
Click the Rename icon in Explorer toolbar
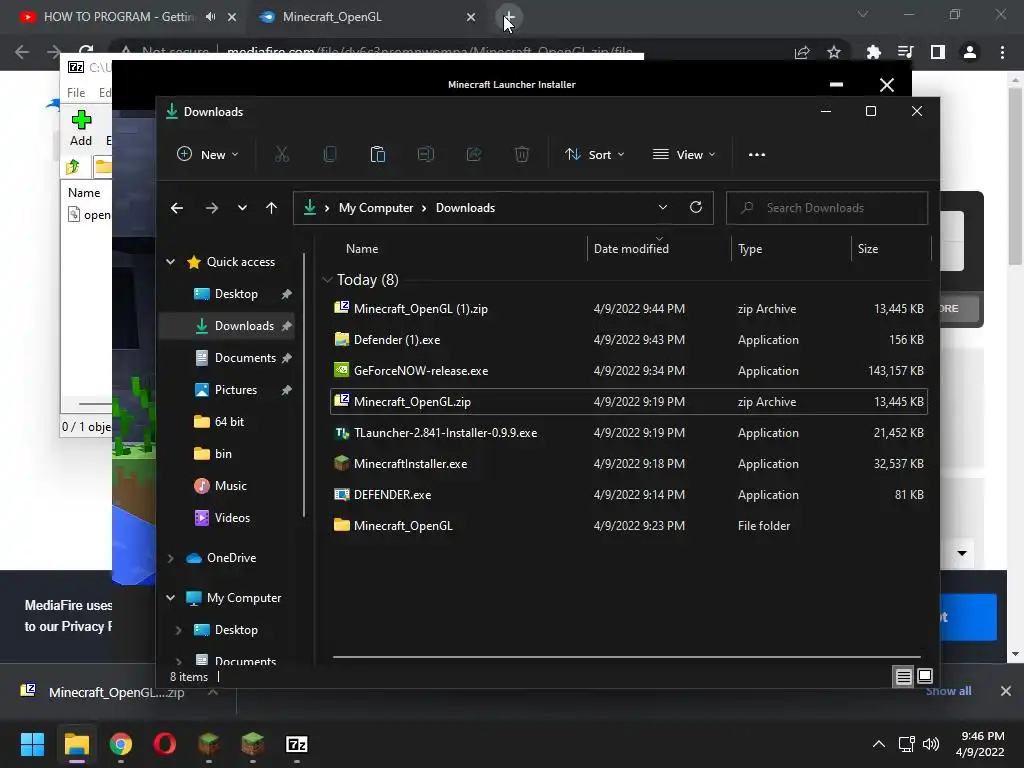(426, 155)
